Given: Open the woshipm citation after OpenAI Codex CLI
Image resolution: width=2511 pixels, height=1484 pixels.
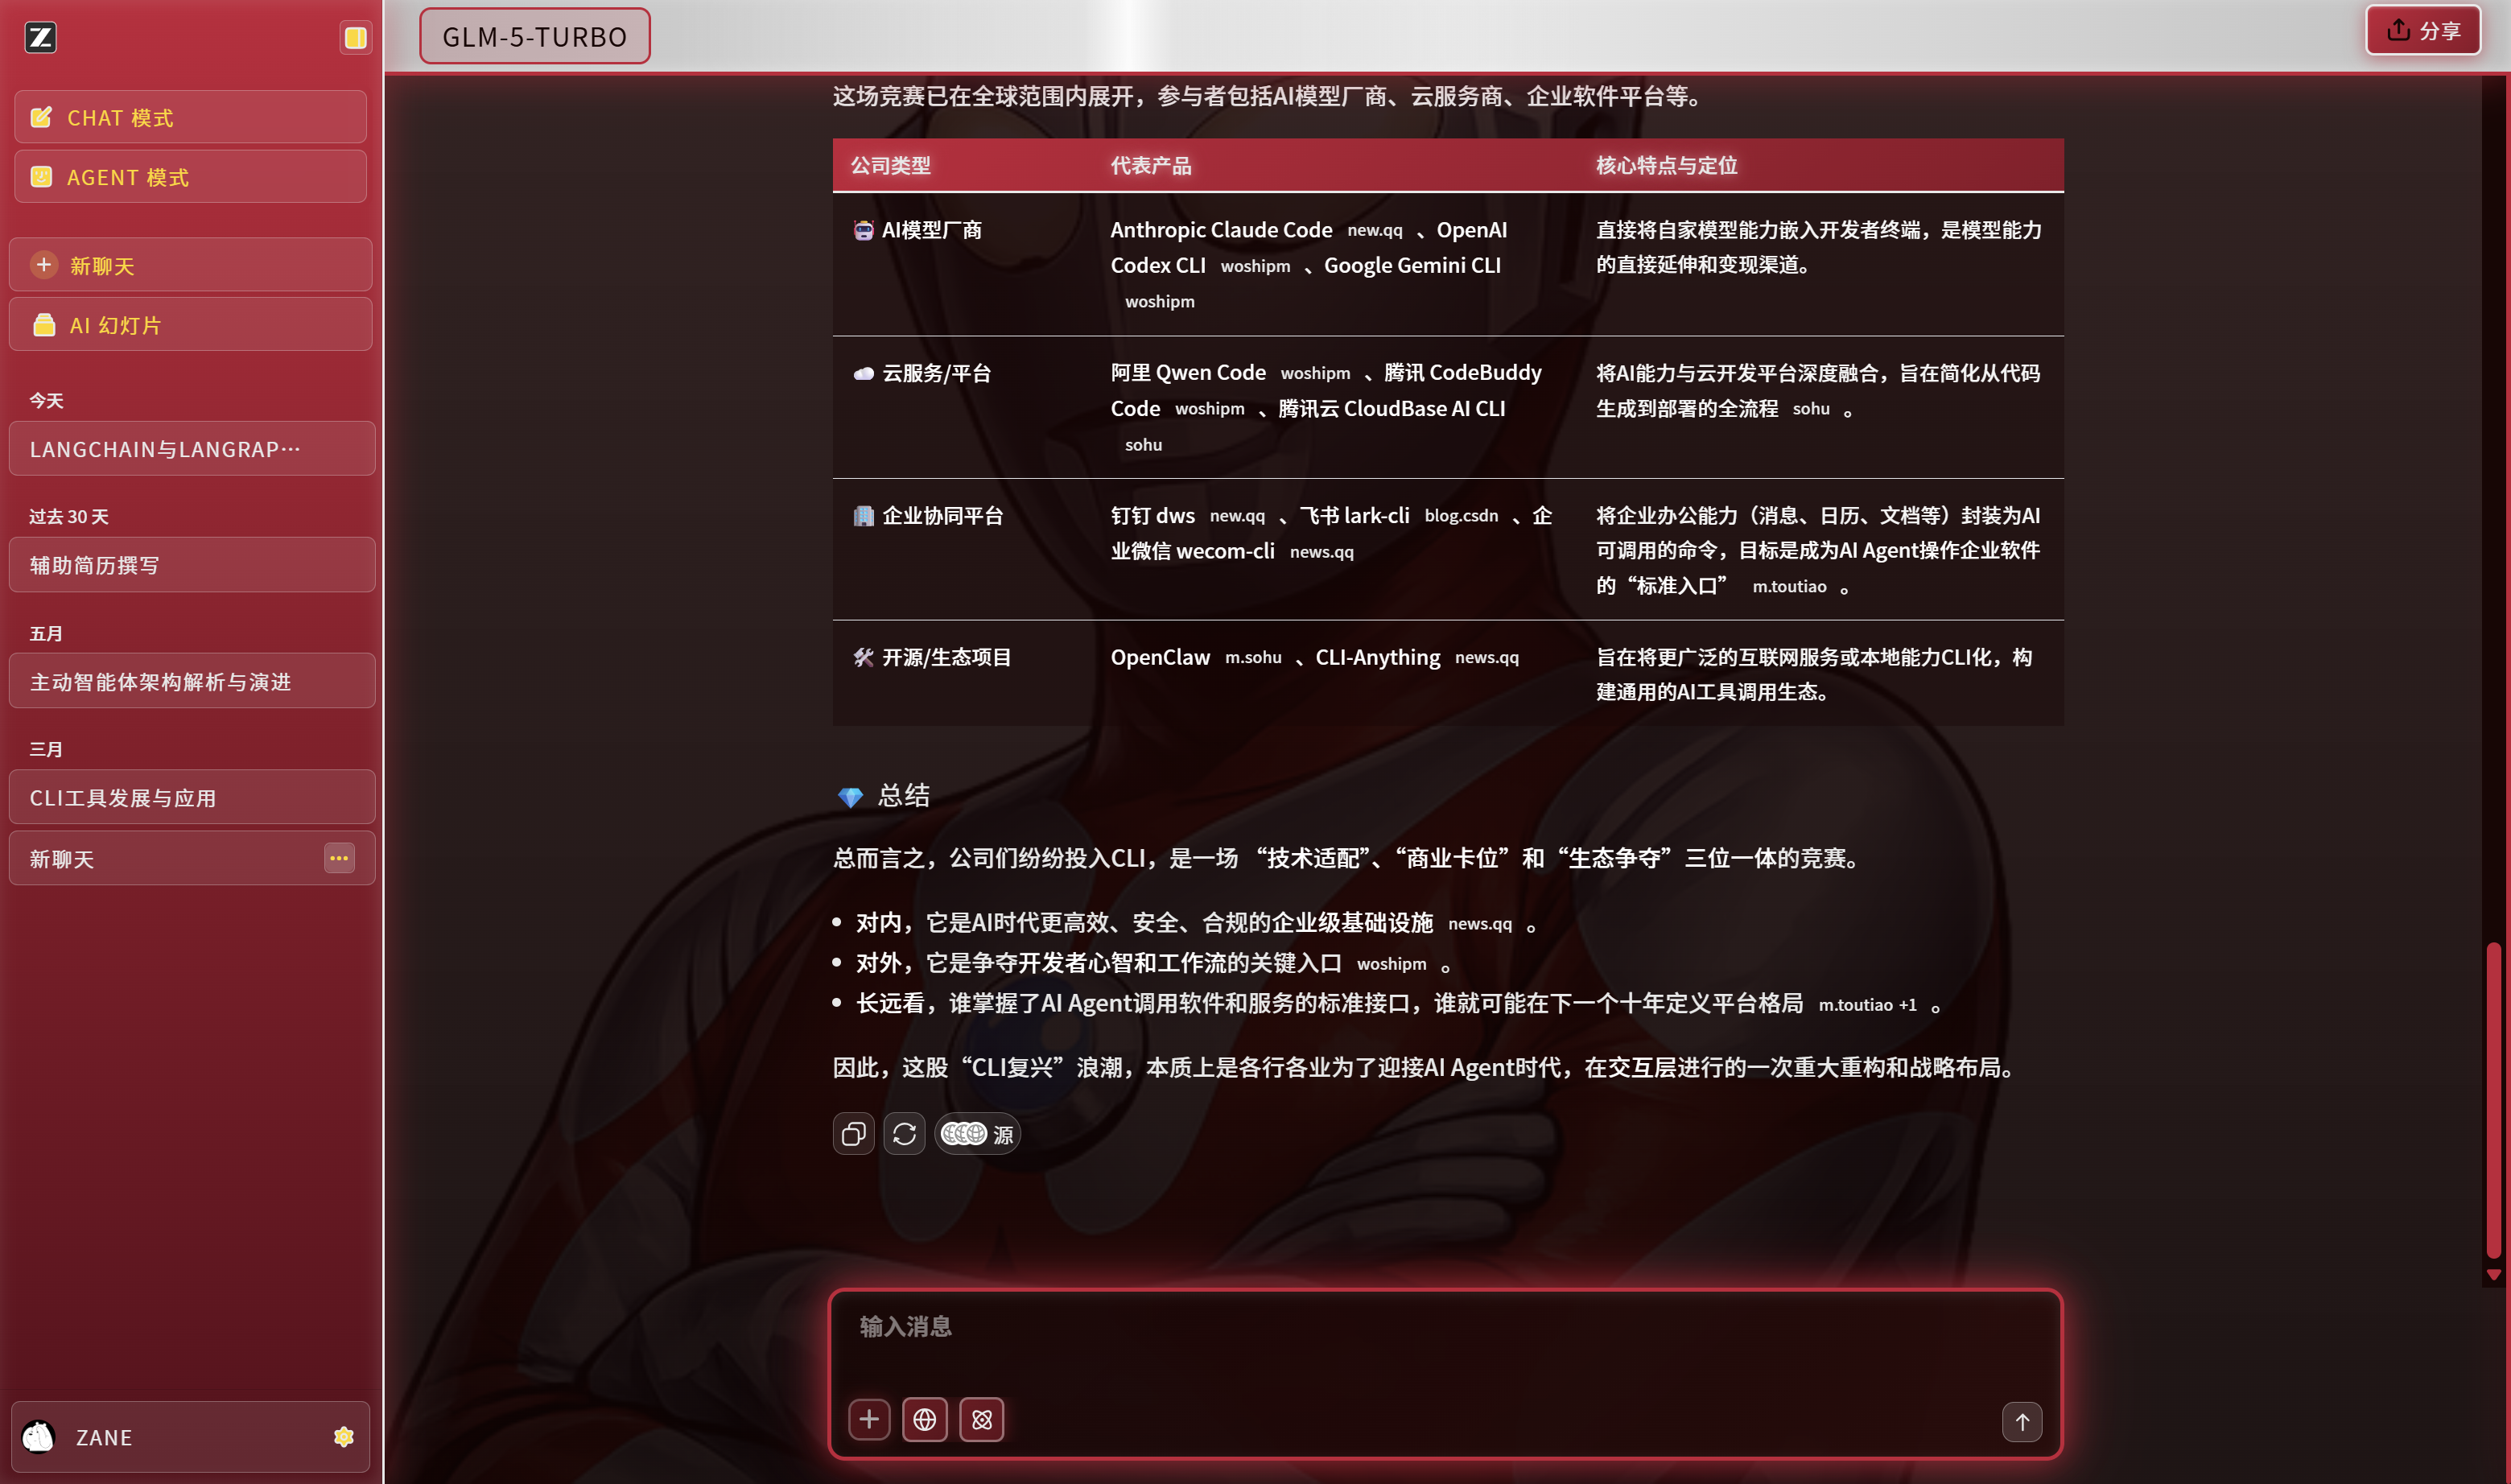Looking at the screenshot, I should (1255, 266).
